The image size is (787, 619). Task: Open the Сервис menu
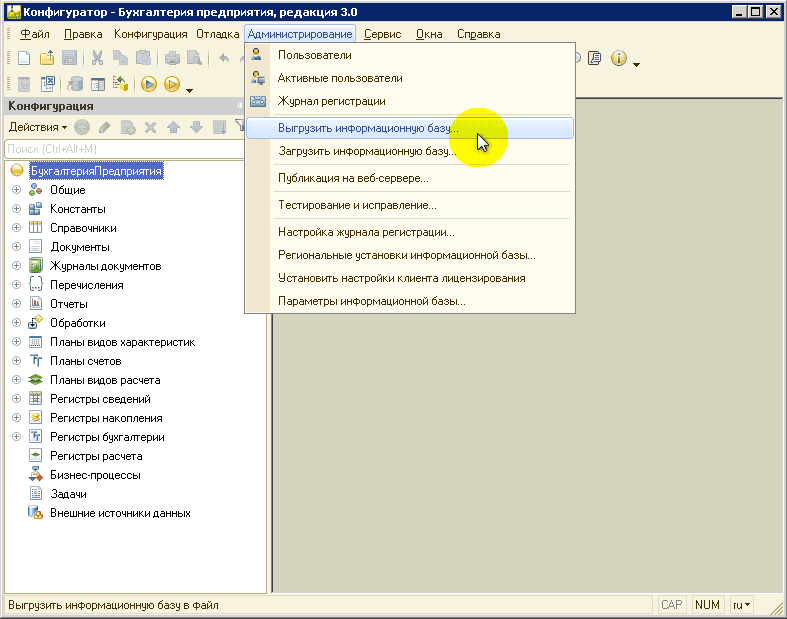[382, 34]
